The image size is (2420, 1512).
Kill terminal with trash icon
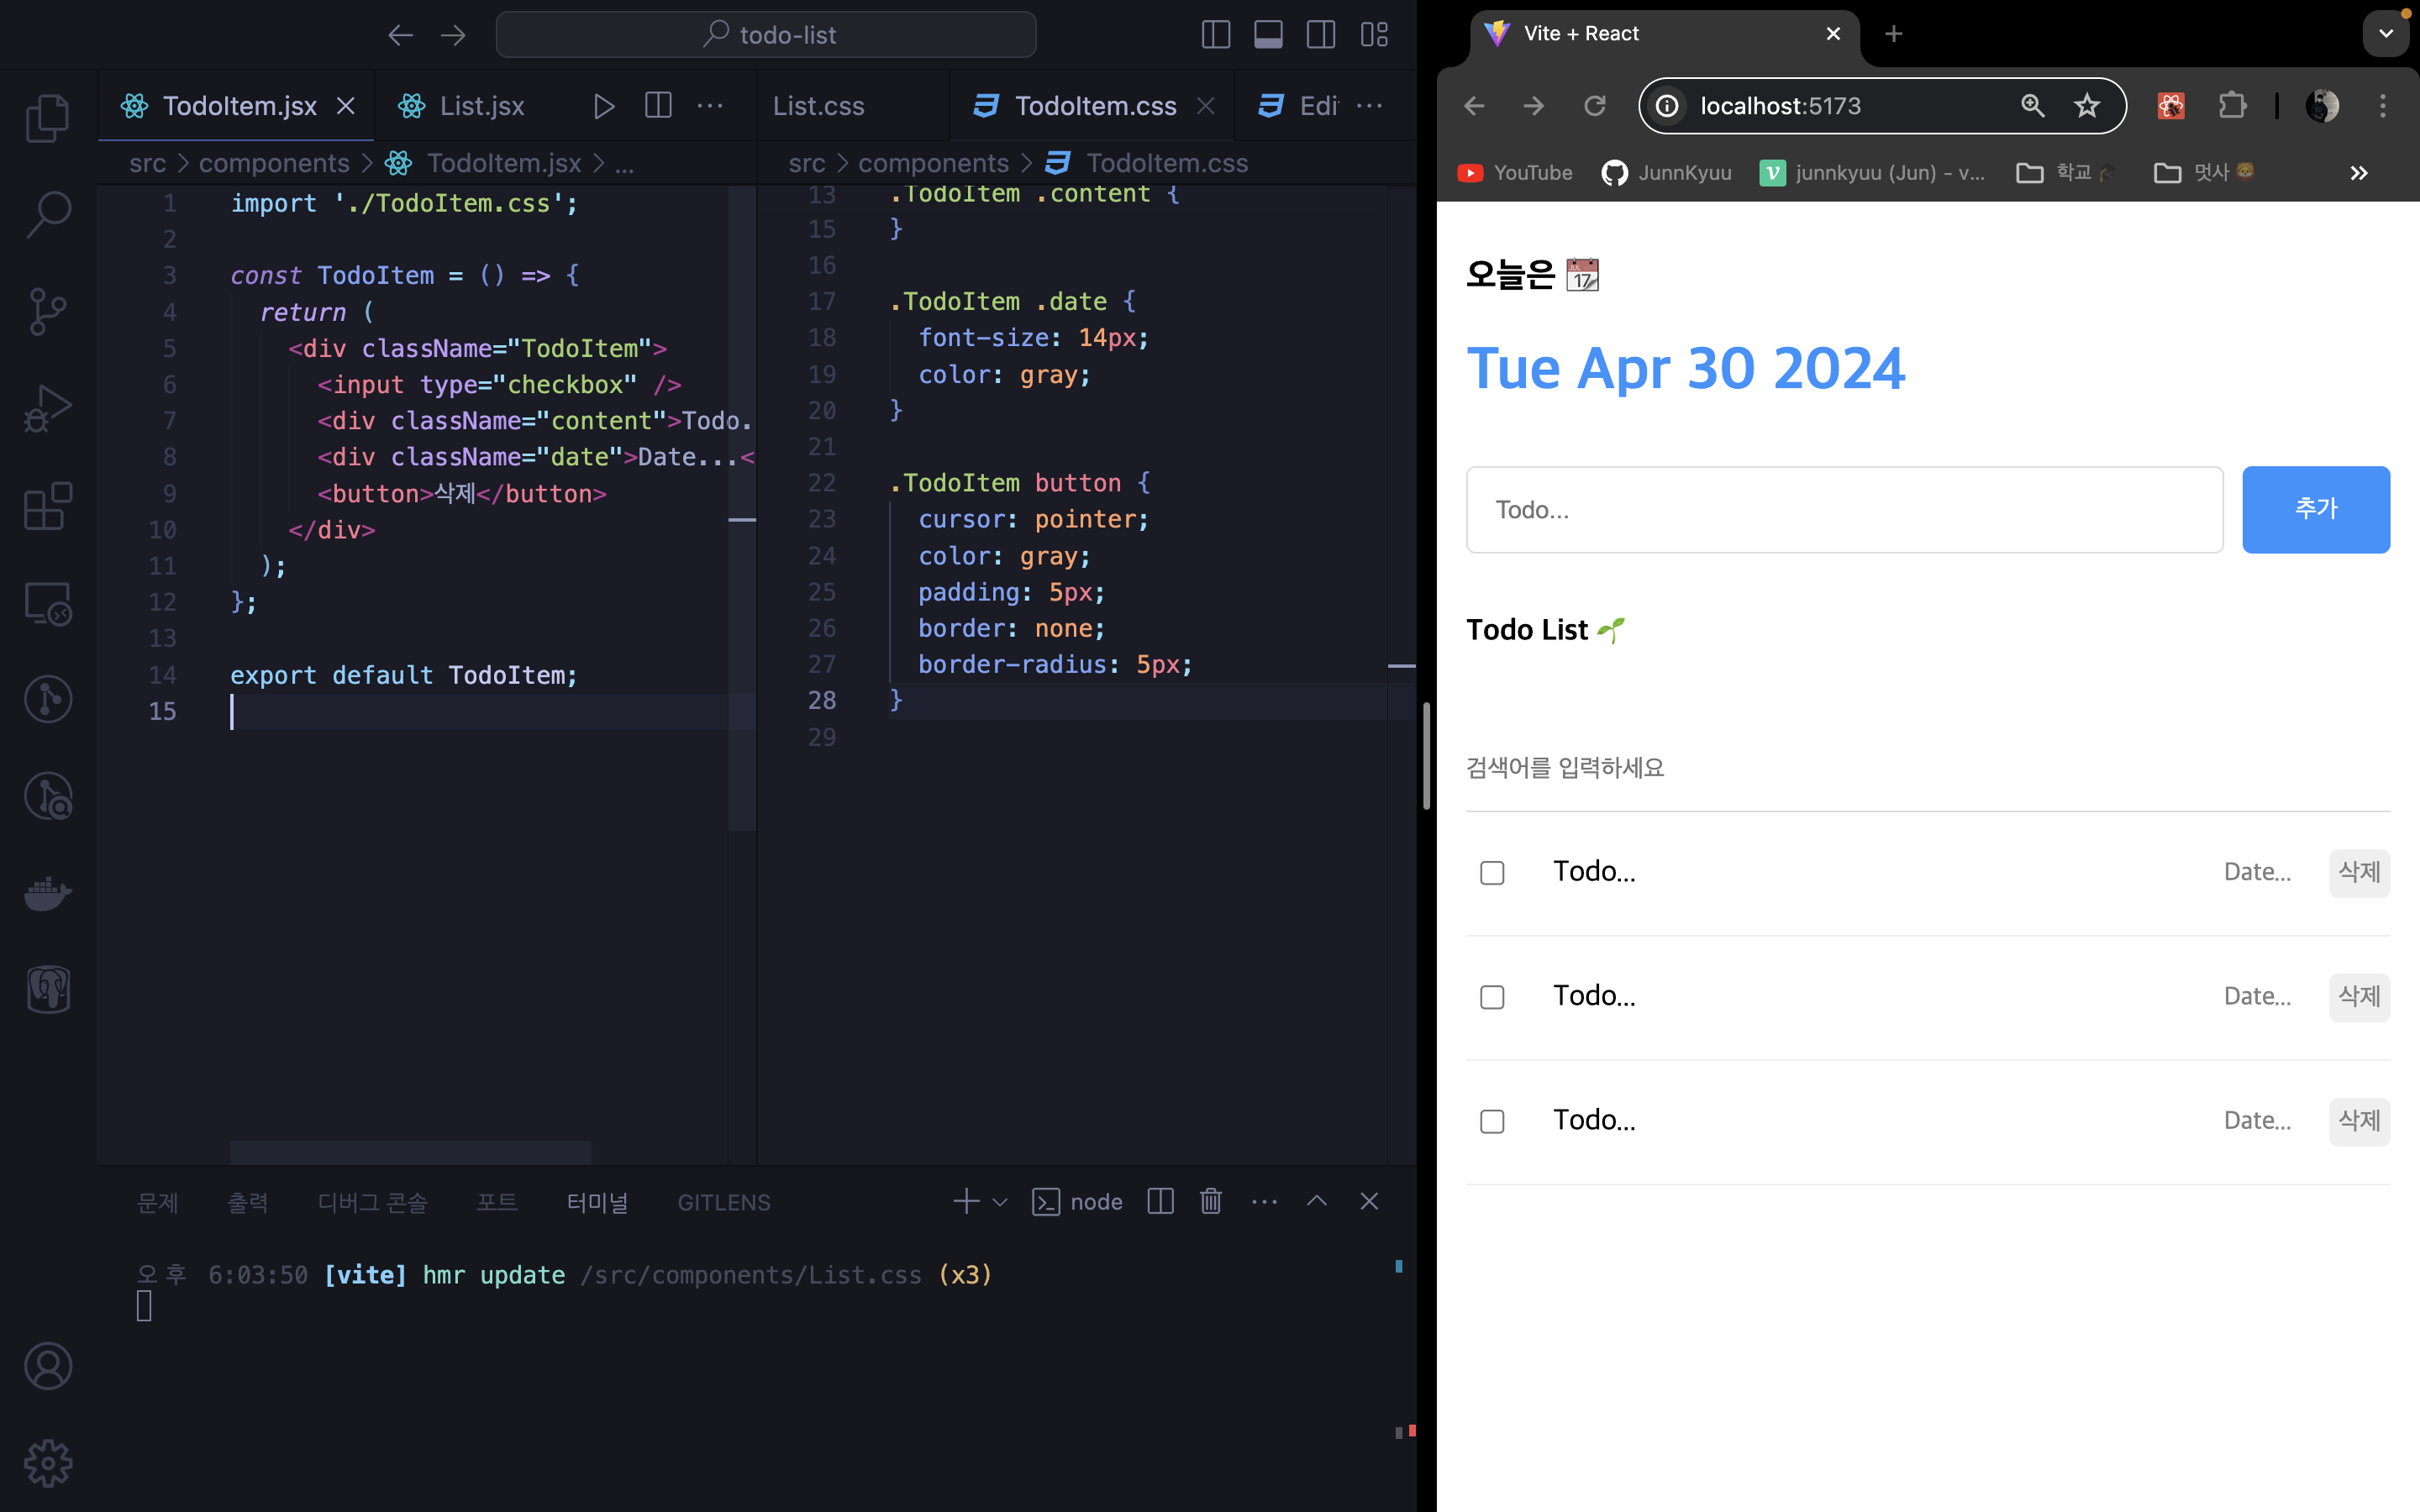coord(1210,1201)
